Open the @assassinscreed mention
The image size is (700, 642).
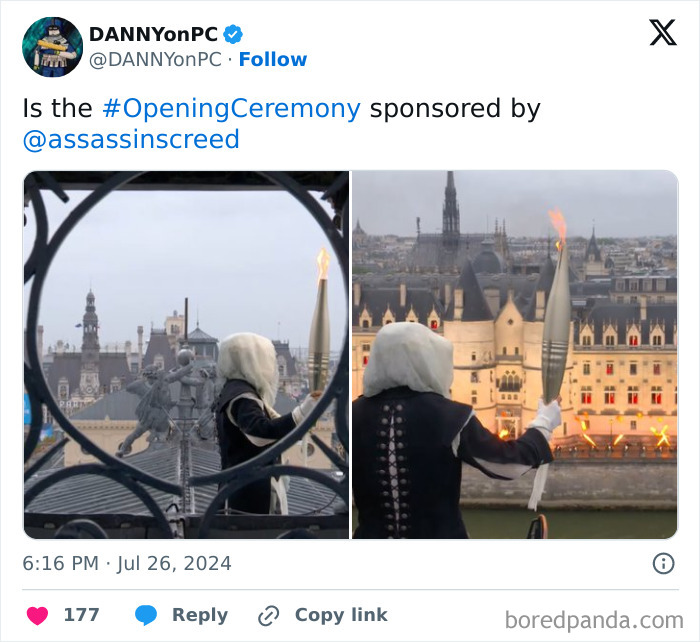131,139
